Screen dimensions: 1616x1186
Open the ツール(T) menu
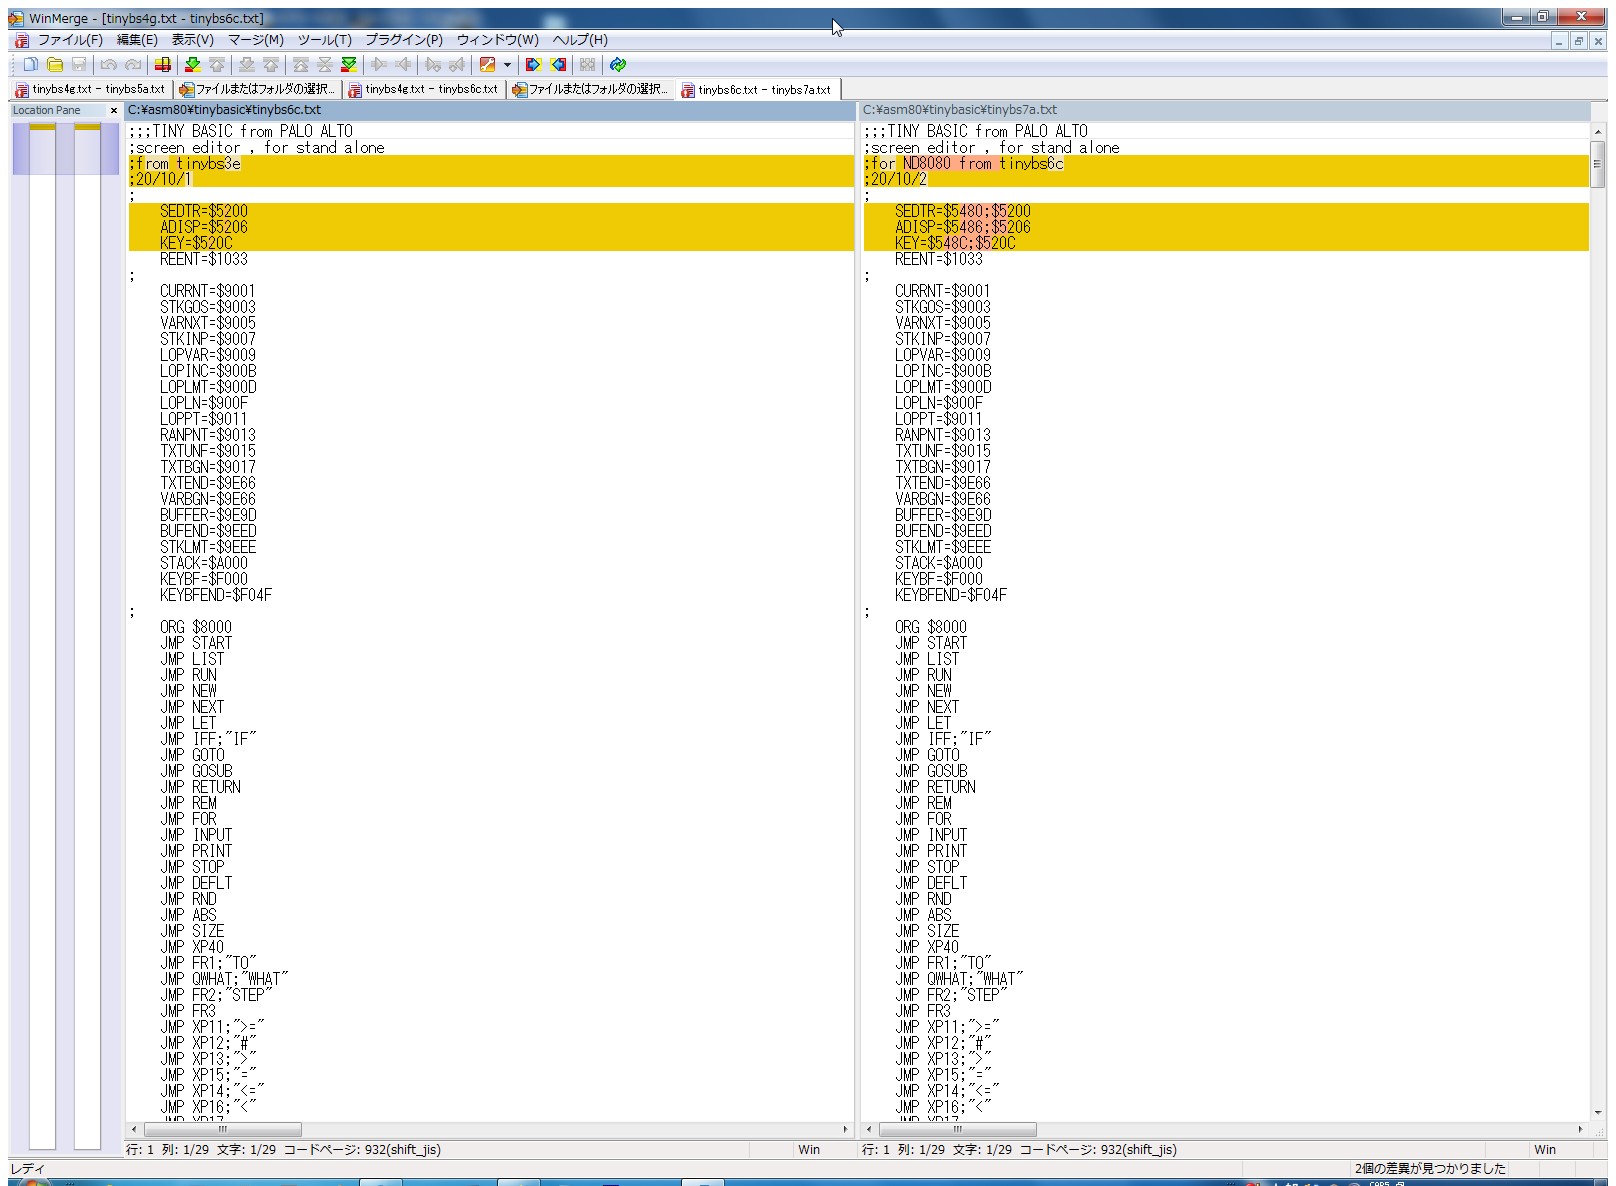point(324,40)
